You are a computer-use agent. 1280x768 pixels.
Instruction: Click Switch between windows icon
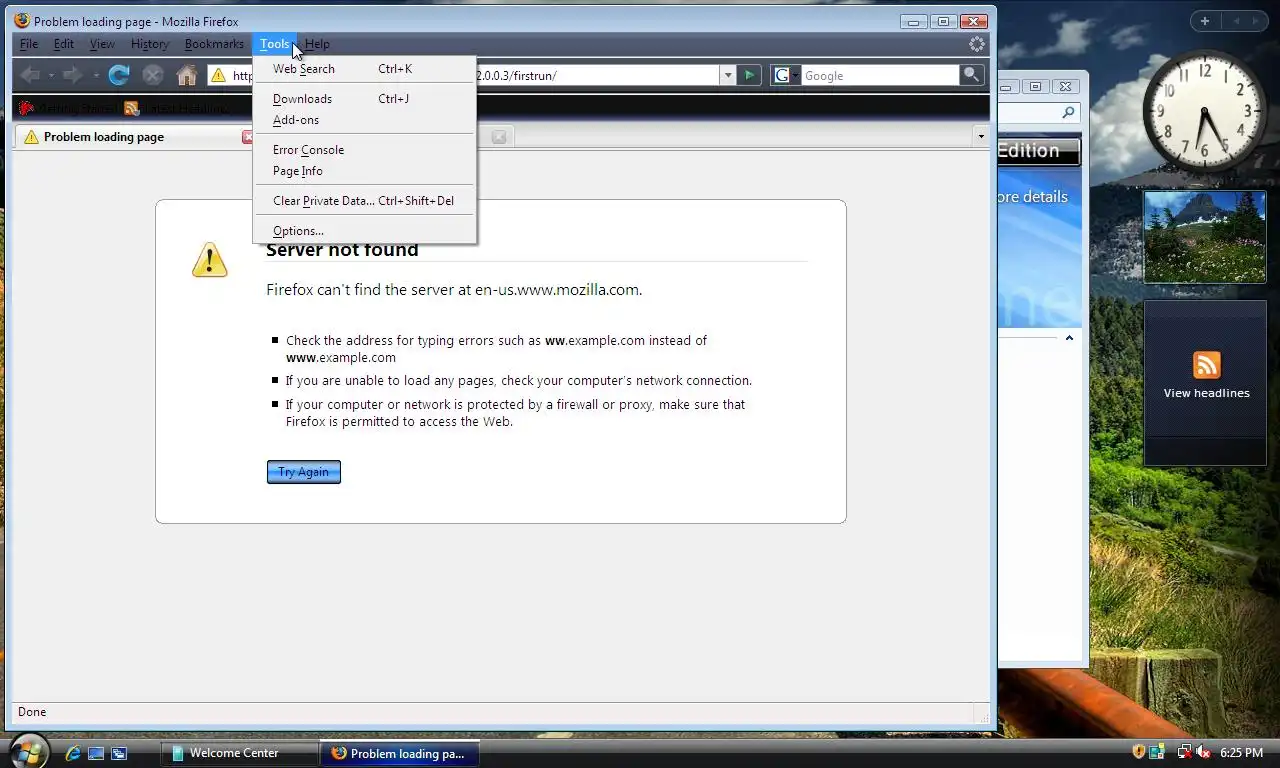coord(119,753)
